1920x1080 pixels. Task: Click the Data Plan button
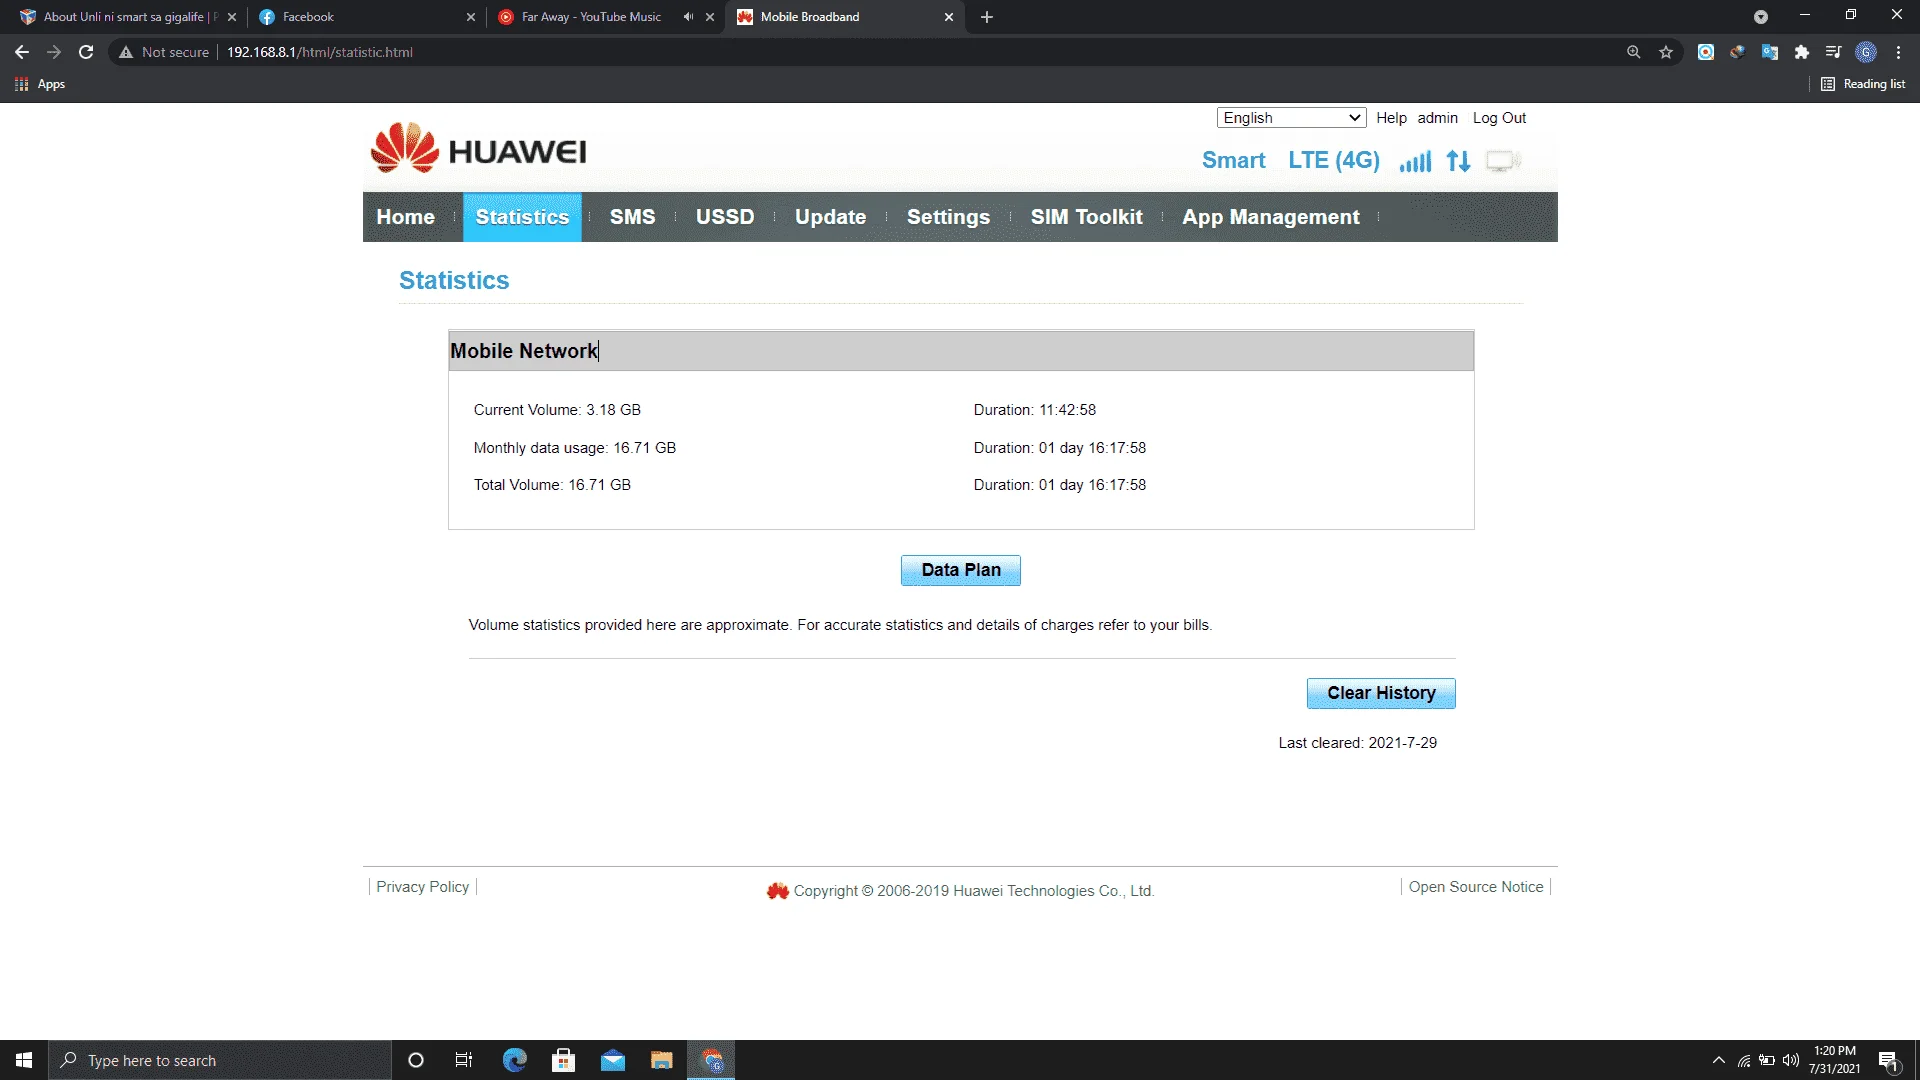click(960, 570)
